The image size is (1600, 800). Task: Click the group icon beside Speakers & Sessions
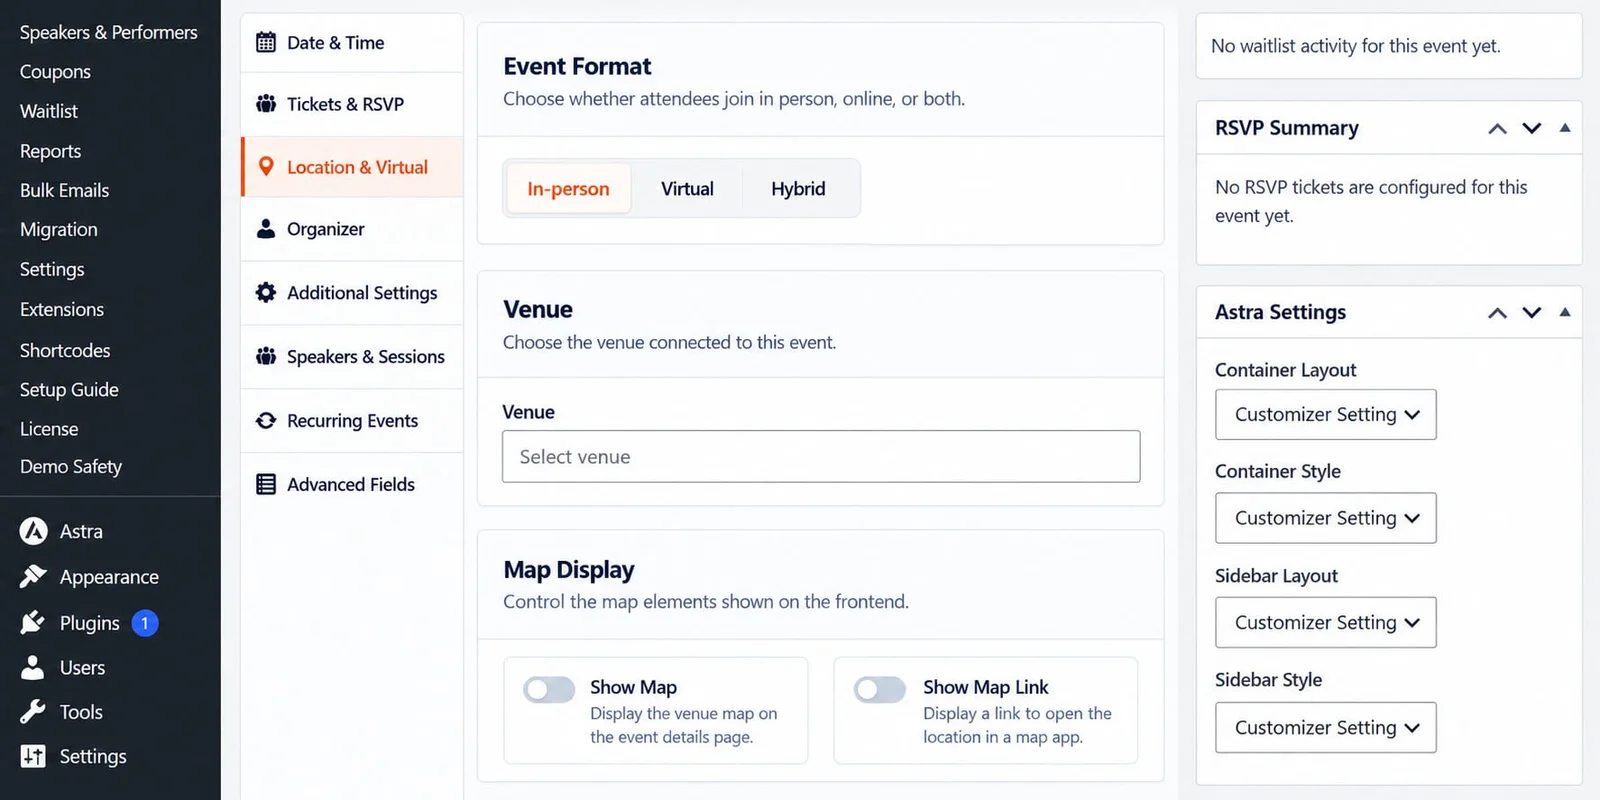pos(266,356)
